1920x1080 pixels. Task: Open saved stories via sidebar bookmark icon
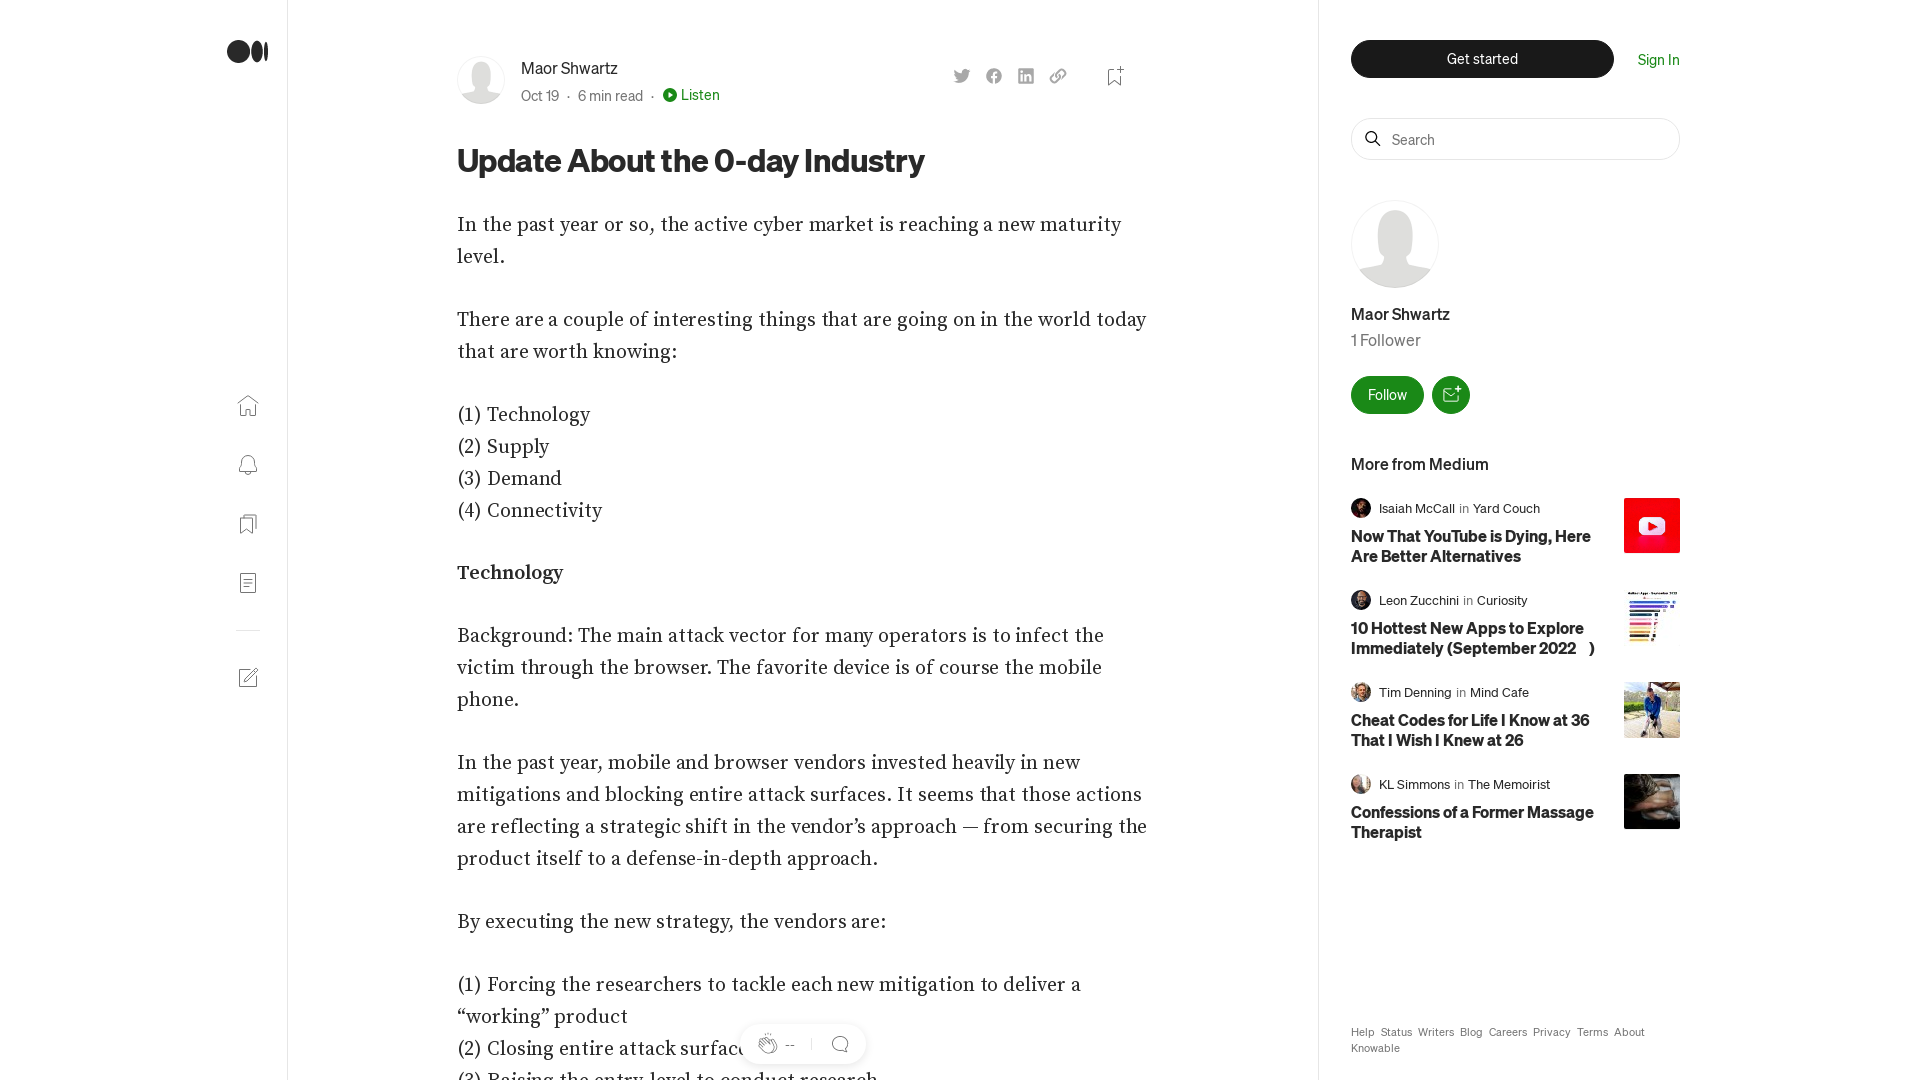pyautogui.click(x=247, y=524)
